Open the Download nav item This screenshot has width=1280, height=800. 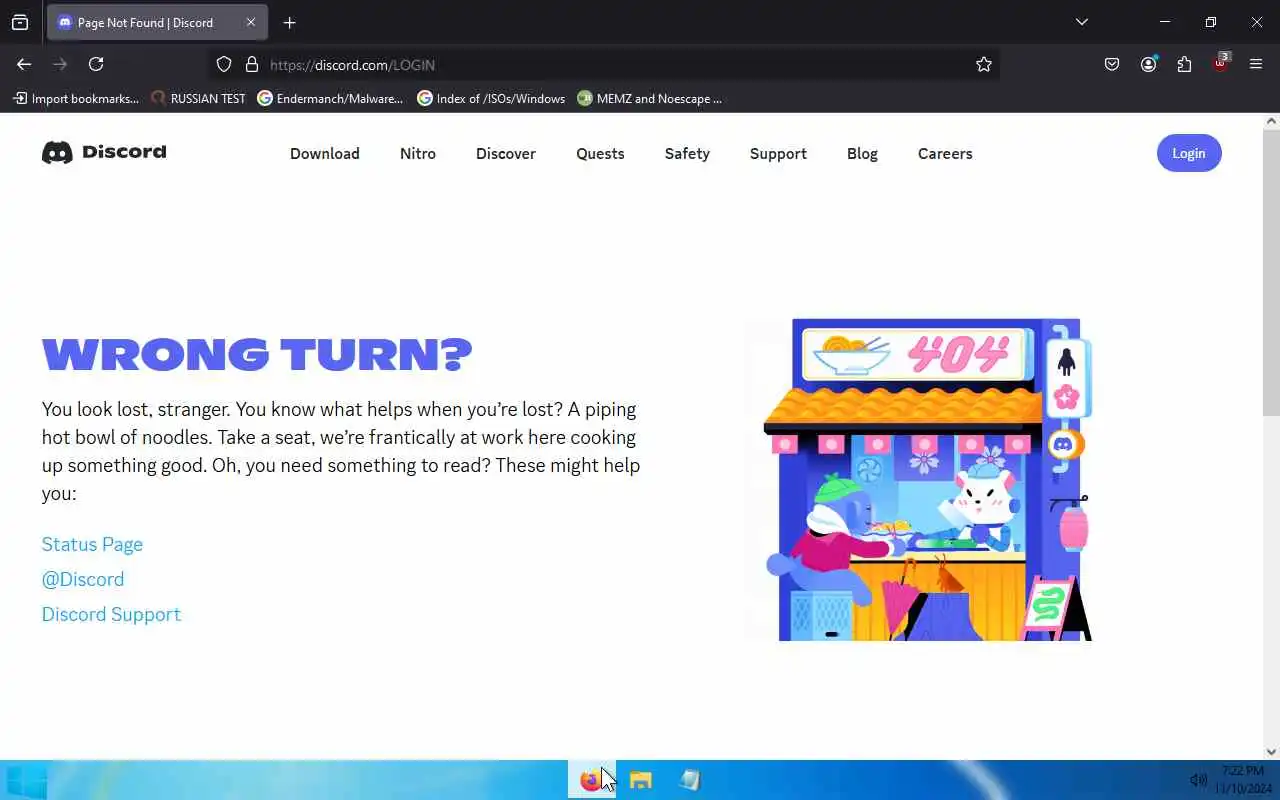tap(325, 153)
